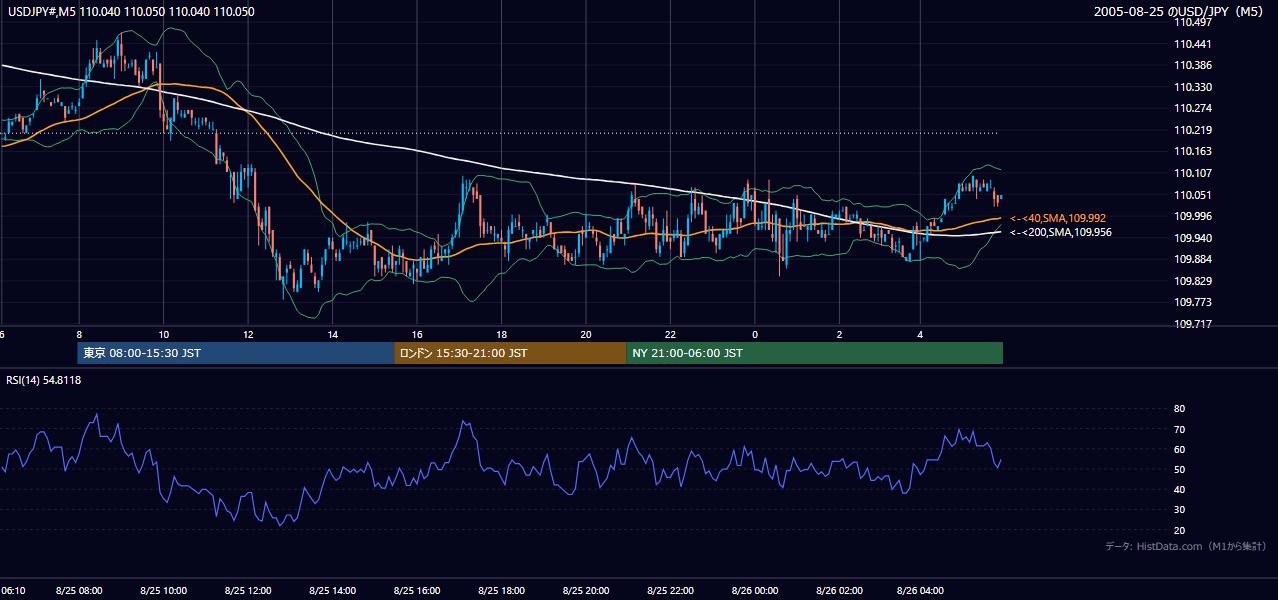
Task: Select the Tokyo 08:00-15:30 JST session bar
Action: coord(236,353)
